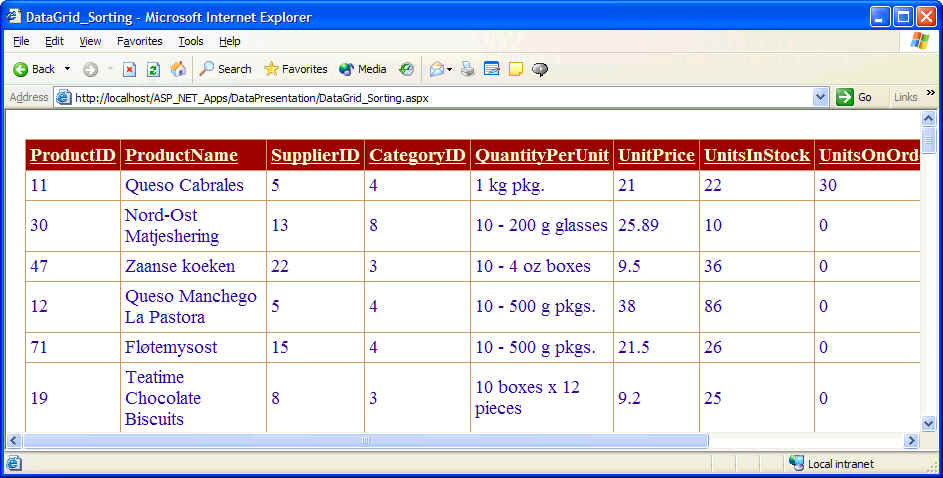Click the Messenger icon in toolbar
The height and width of the screenshot is (478, 943).
540,69
